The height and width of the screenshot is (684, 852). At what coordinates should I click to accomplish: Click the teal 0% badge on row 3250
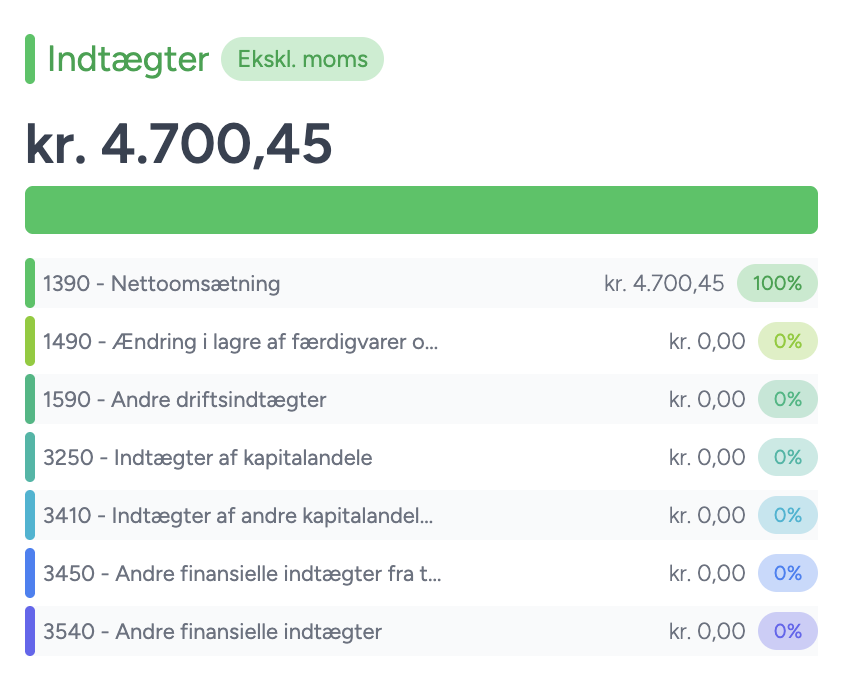(x=788, y=458)
